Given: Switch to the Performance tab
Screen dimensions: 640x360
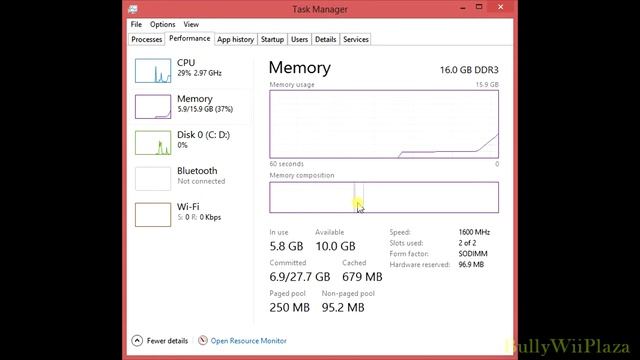Looking at the screenshot, I should (189, 39).
